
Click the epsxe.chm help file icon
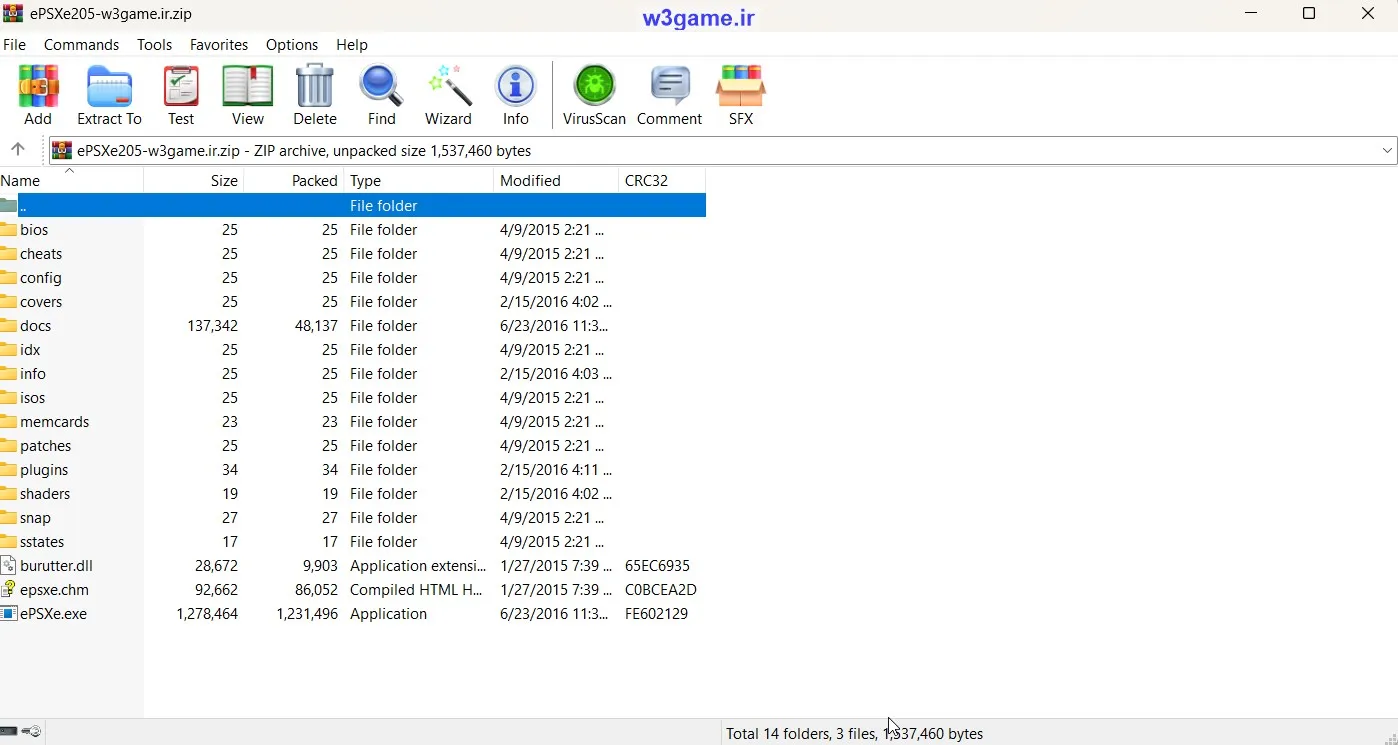coord(8,589)
